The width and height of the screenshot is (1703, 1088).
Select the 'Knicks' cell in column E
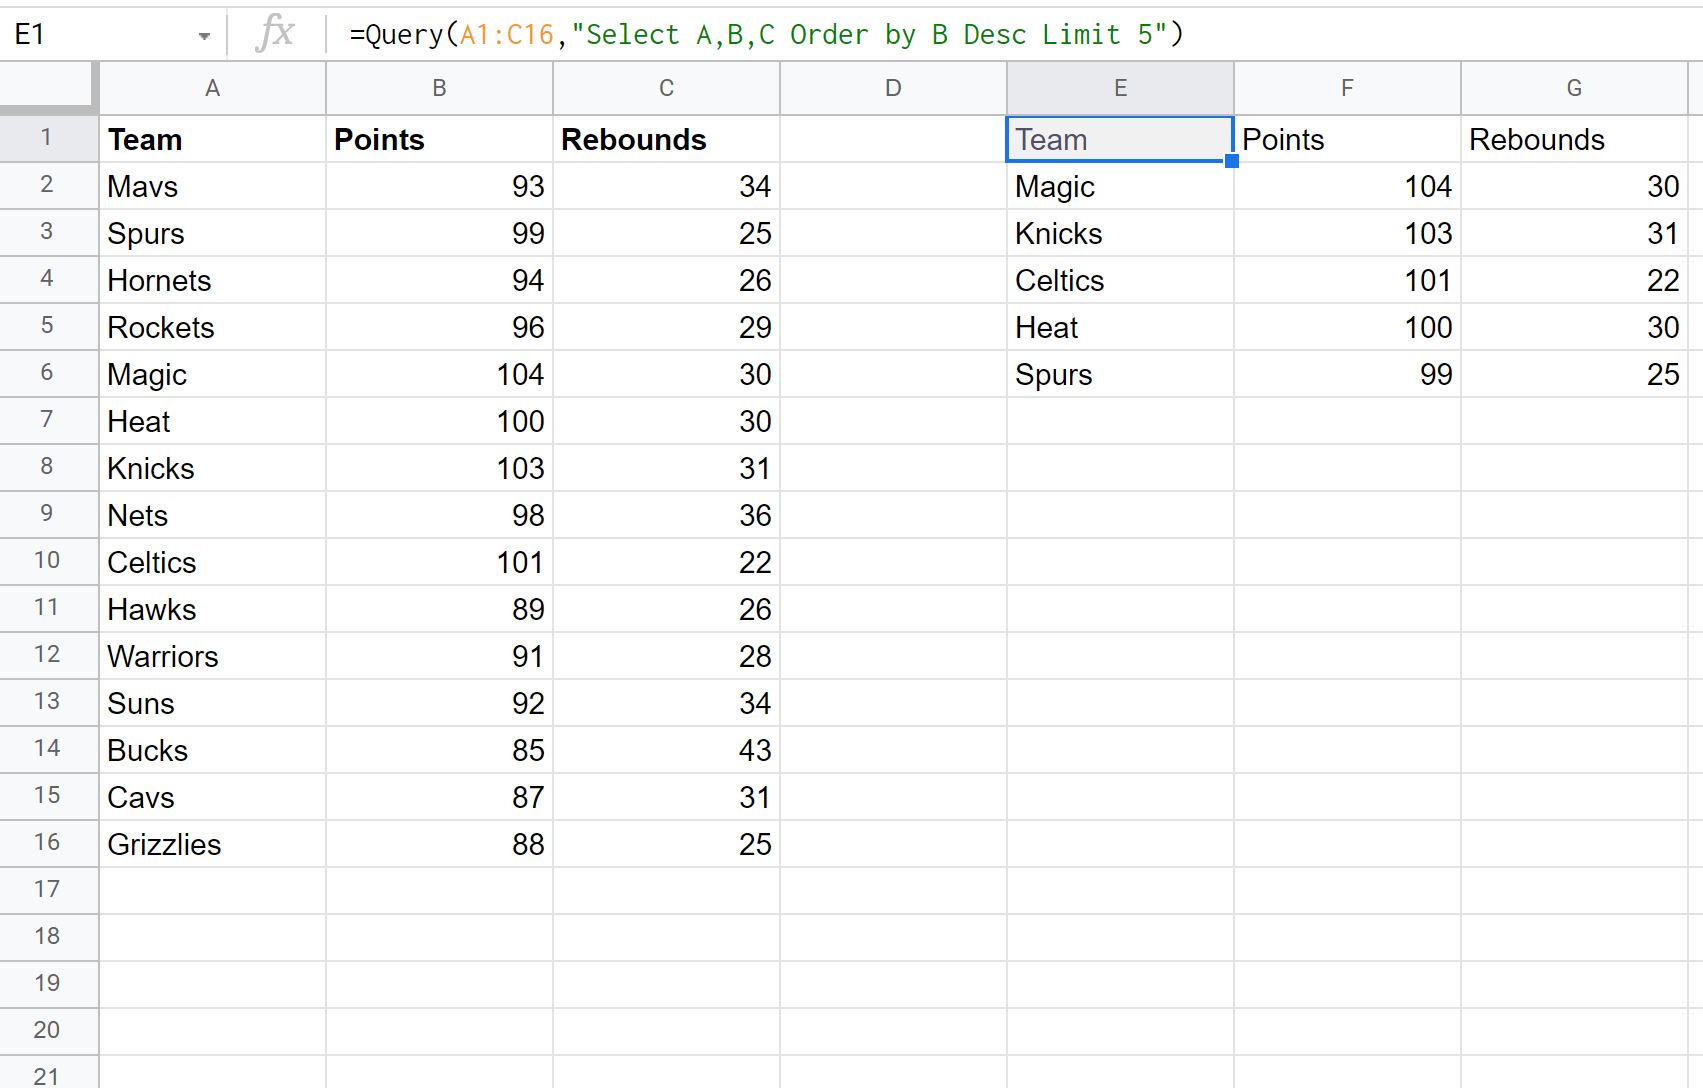(x=1121, y=233)
